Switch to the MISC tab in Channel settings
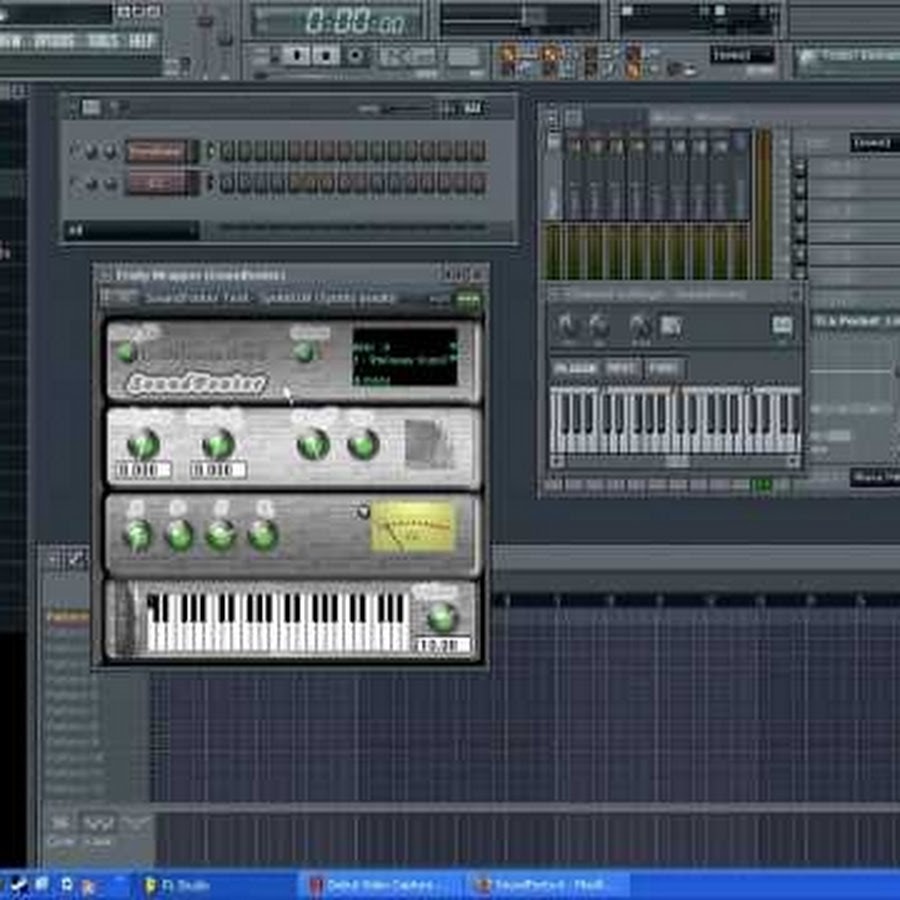900x900 pixels. click(622, 368)
